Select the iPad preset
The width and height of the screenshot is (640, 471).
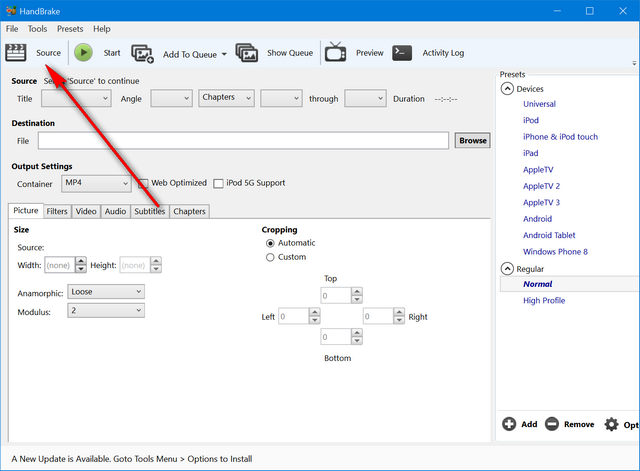[531, 153]
